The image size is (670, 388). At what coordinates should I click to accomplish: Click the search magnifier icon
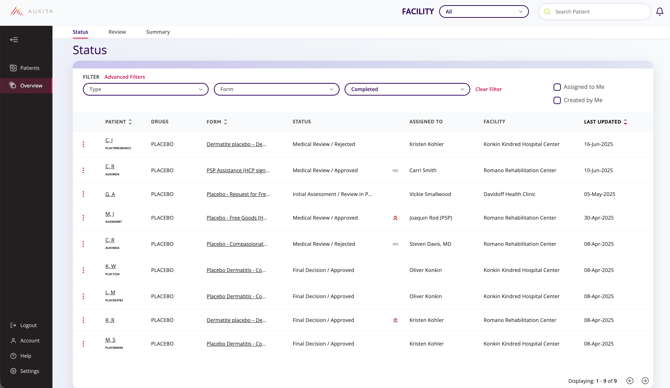[x=547, y=12]
